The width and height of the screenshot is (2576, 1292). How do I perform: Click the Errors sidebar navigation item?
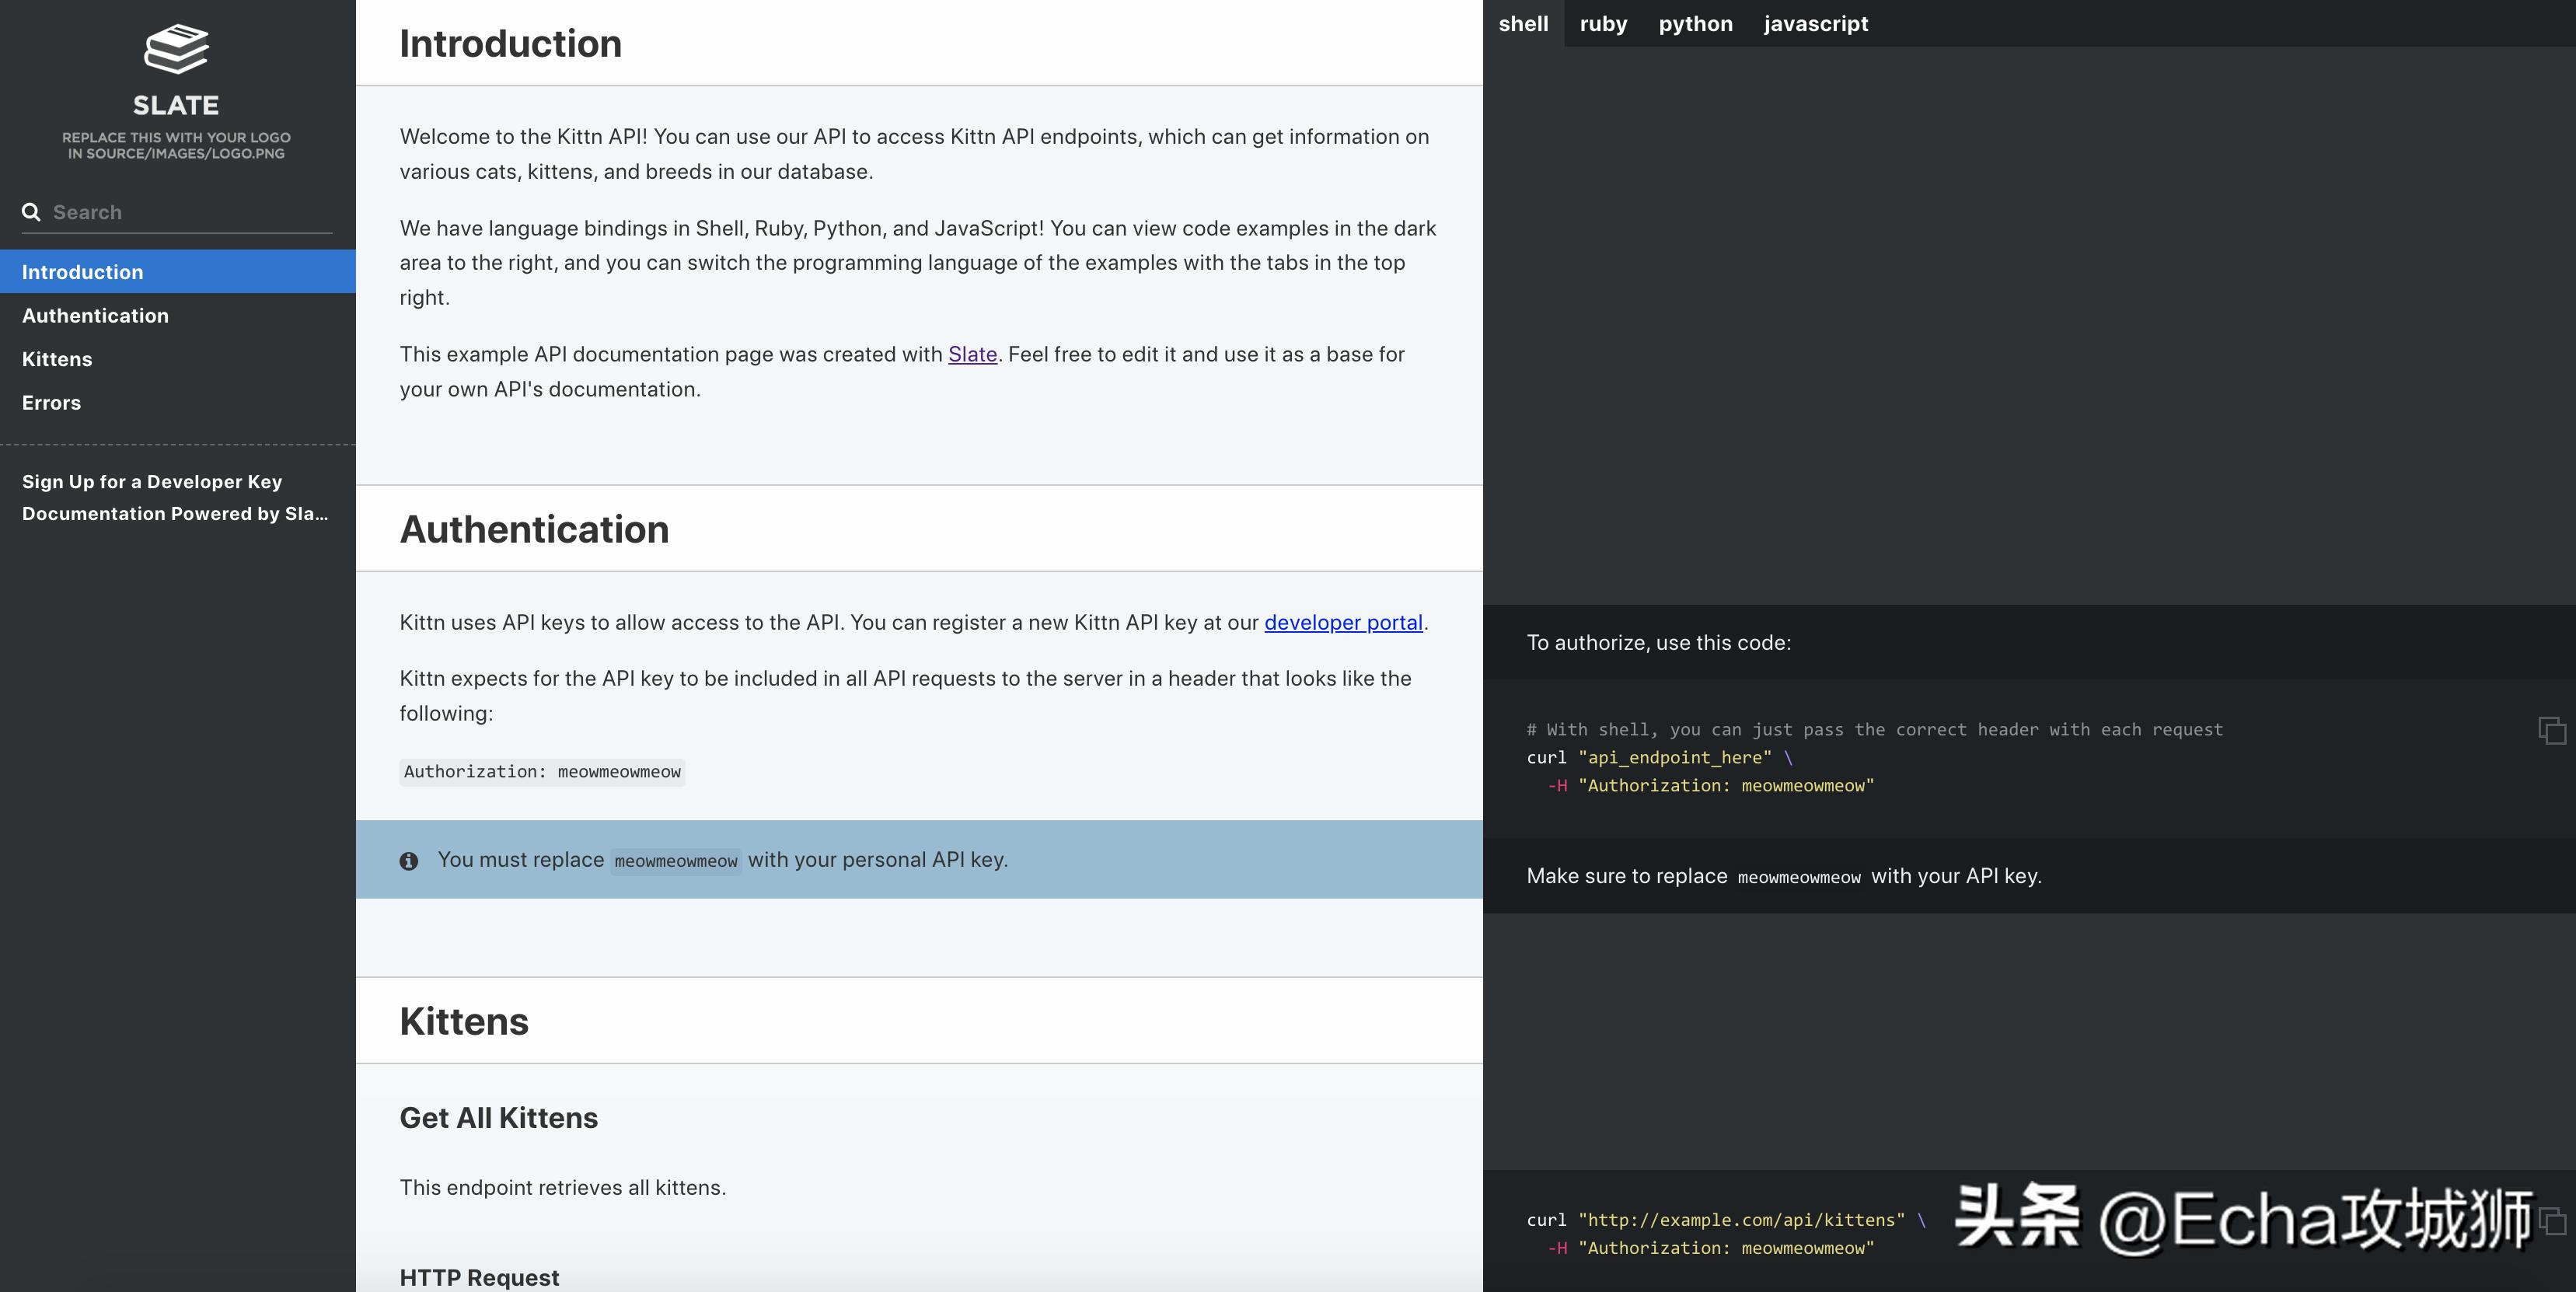pos(51,402)
